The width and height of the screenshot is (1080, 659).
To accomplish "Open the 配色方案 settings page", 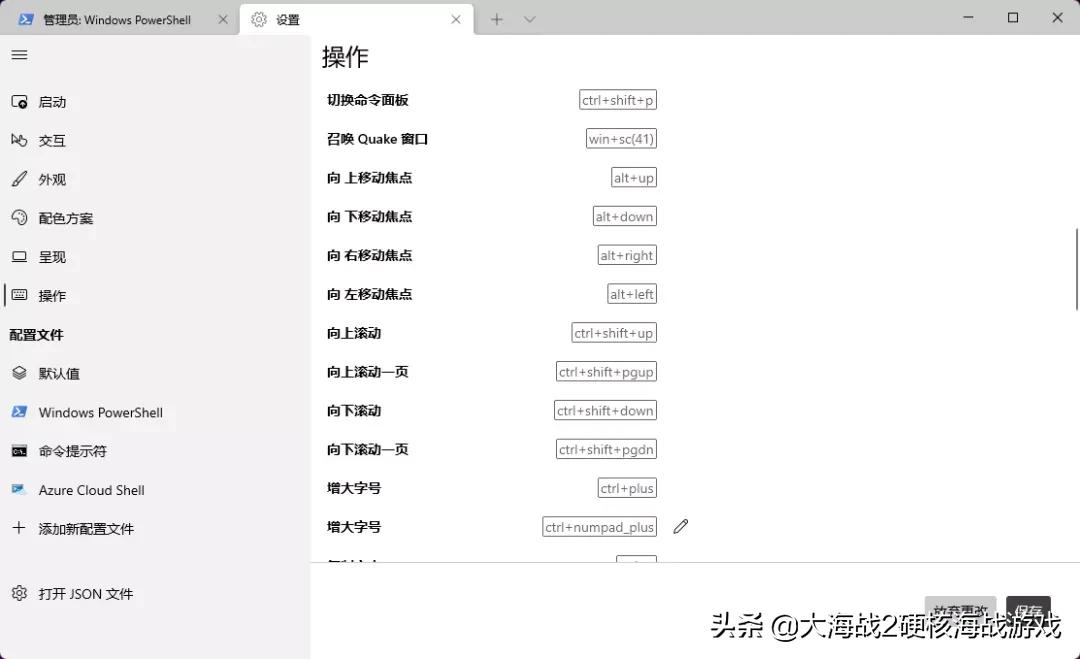I will click(x=155, y=218).
